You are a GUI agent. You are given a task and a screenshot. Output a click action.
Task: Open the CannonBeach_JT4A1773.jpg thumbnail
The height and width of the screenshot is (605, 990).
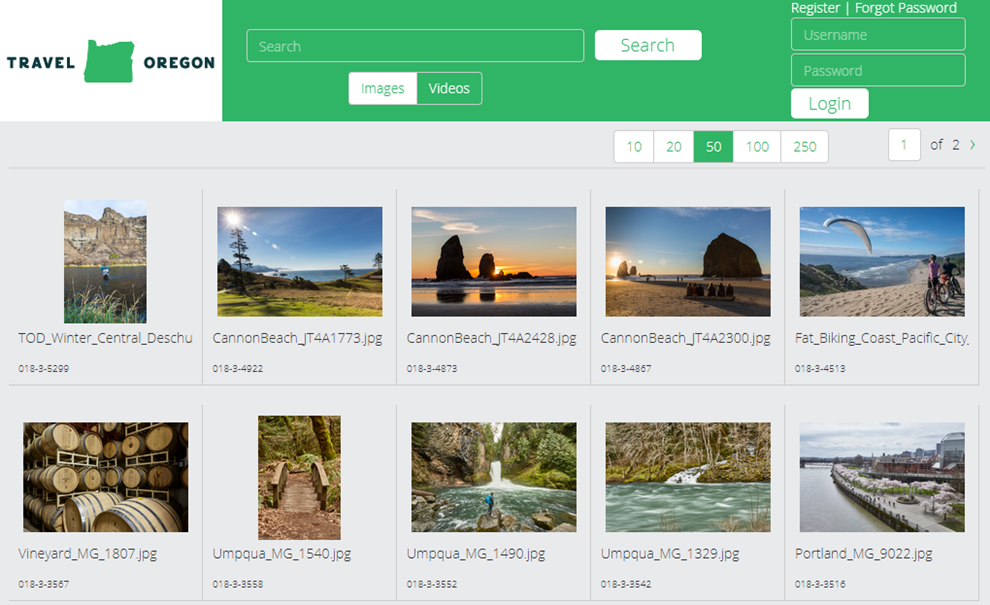tap(299, 260)
